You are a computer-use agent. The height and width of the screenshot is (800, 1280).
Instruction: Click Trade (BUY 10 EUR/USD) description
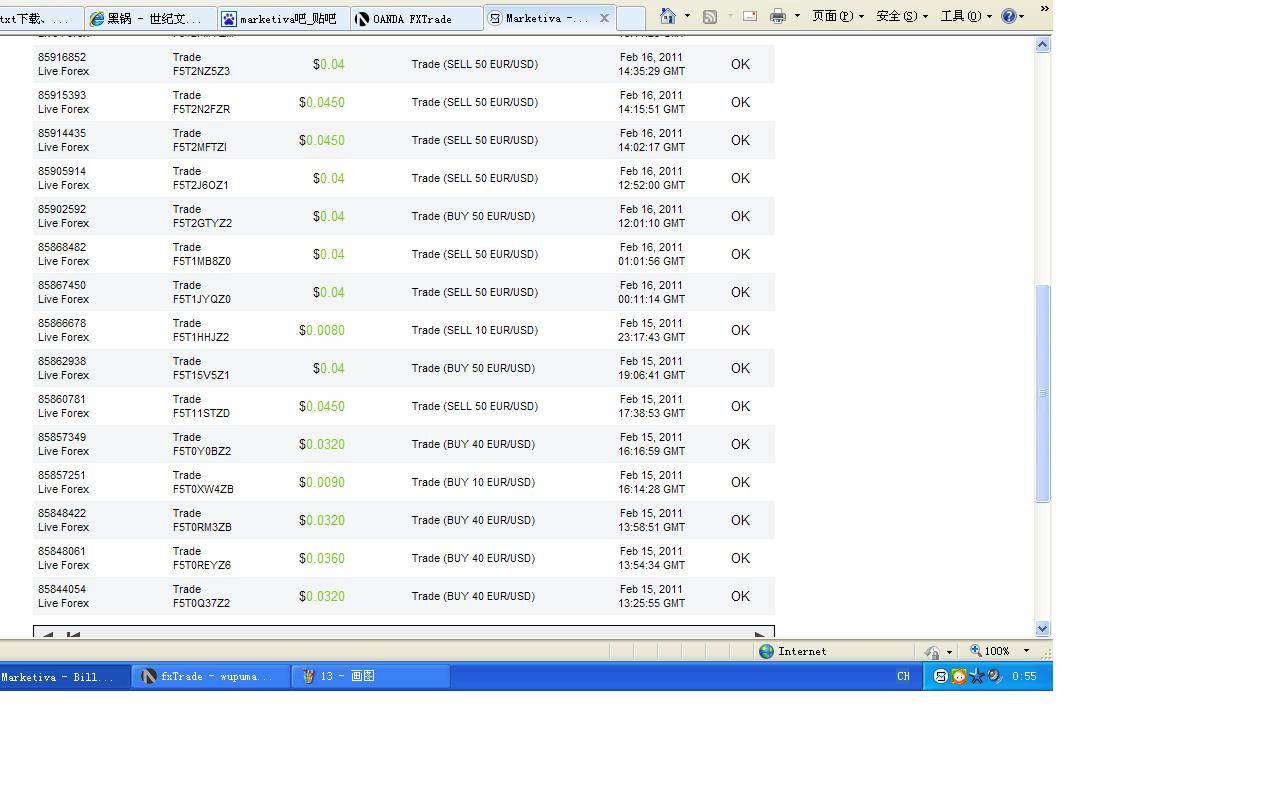tap(472, 482)
